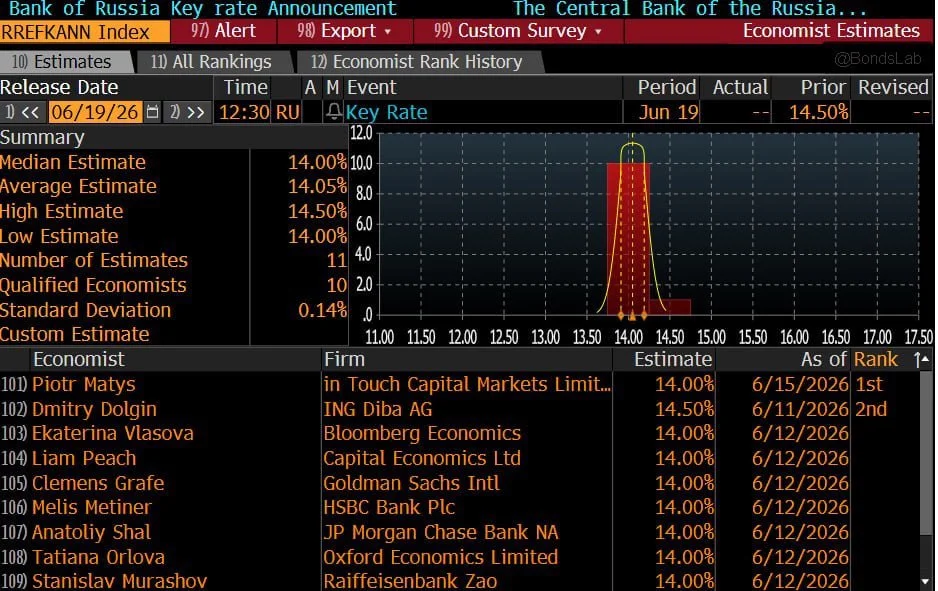Select the Dmitry Dolgin estimate row
This screenshot has height=591, width=938.
pyautogui.click(x=461, y=409)
